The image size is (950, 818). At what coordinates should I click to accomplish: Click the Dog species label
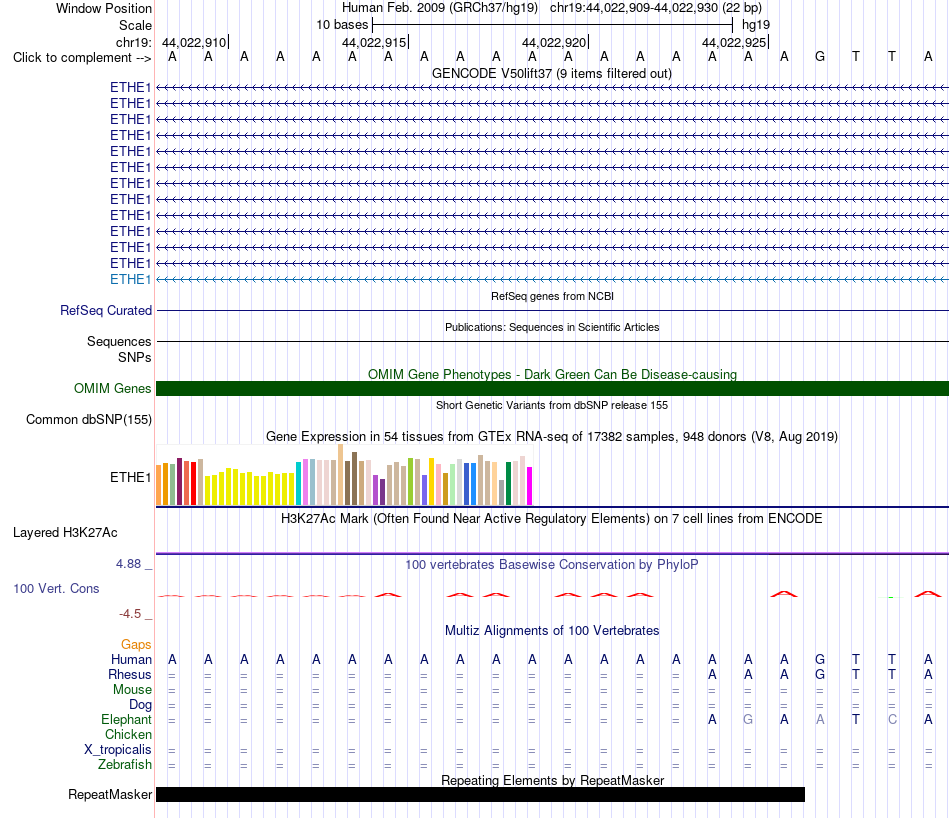(140, 705)
